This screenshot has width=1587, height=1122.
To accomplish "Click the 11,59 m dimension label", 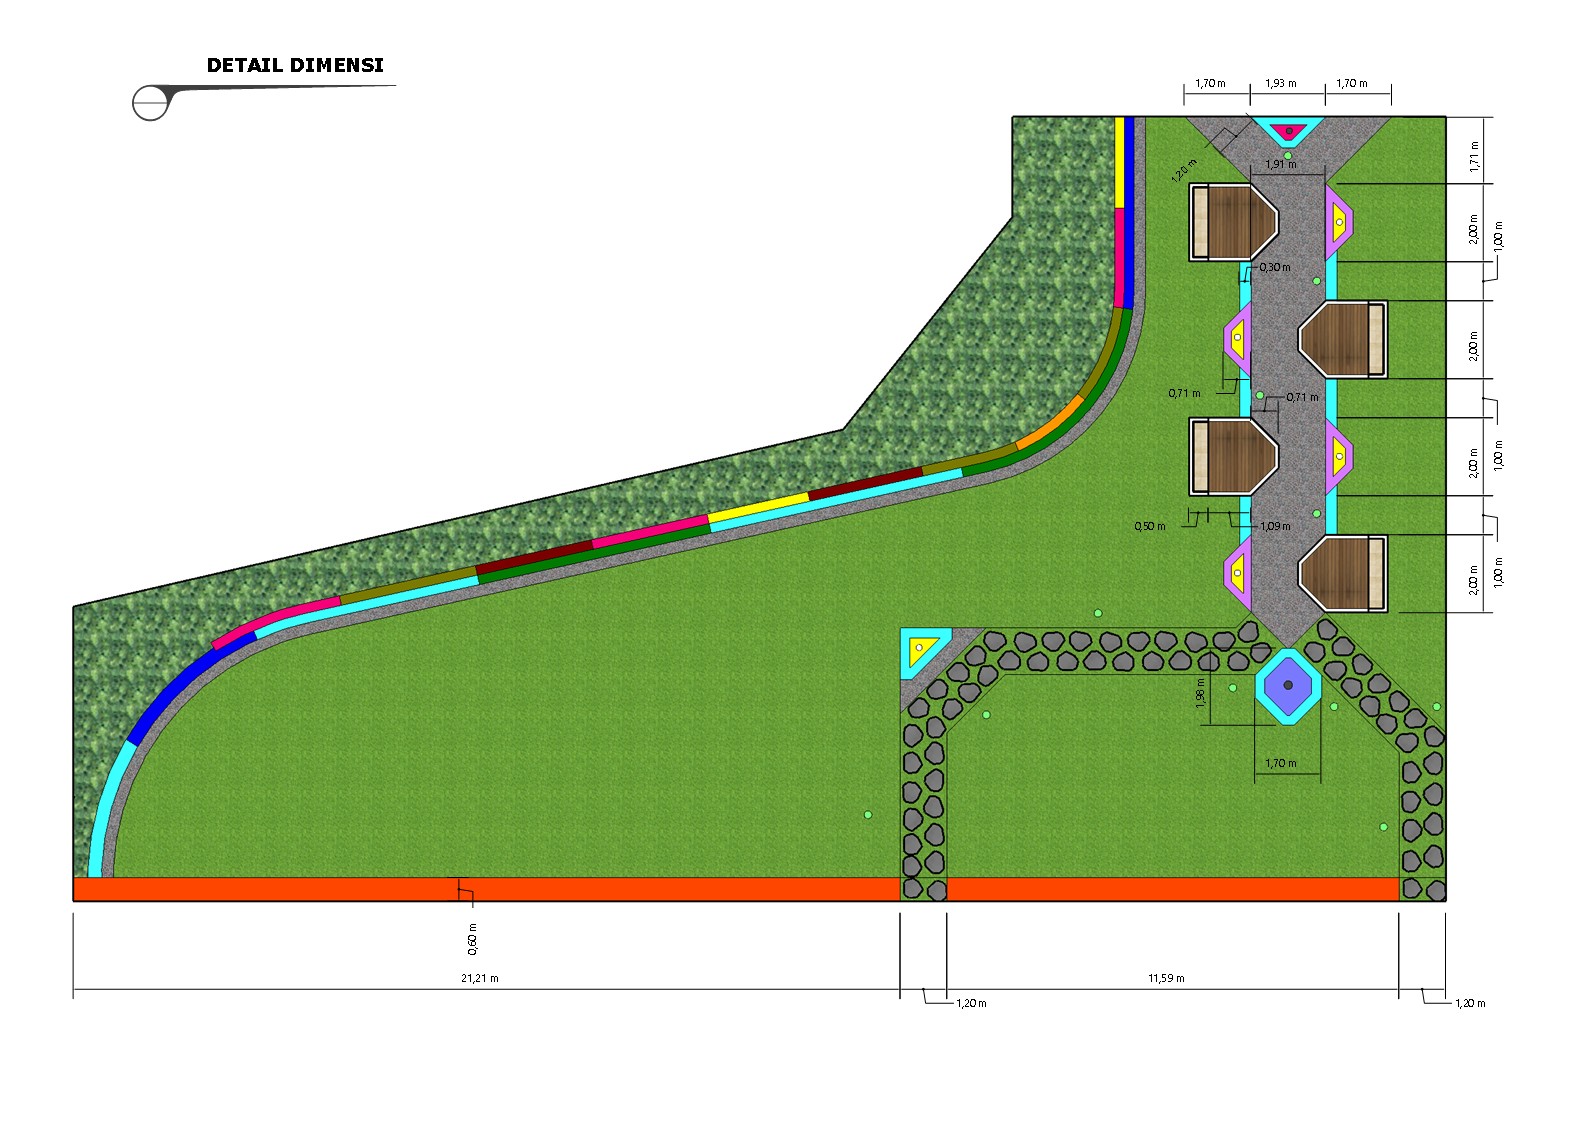I will coord(1166,978).
